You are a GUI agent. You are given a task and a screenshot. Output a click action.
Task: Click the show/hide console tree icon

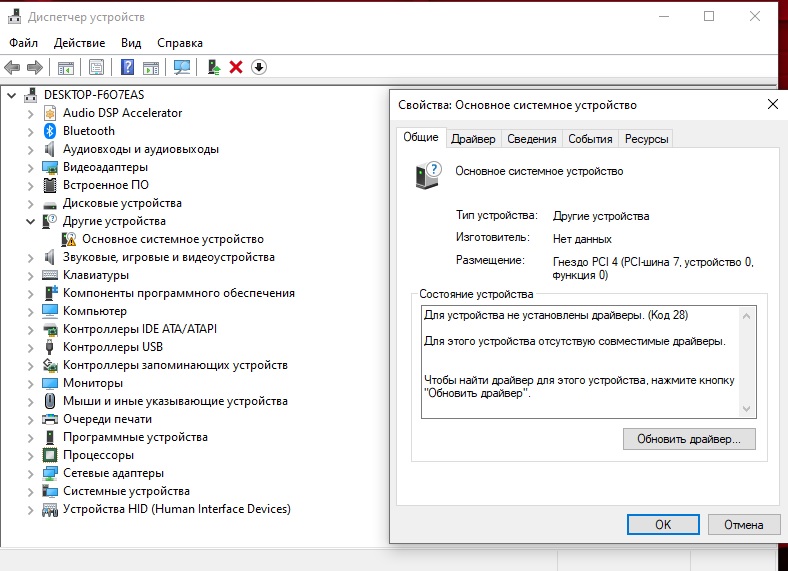66,67
